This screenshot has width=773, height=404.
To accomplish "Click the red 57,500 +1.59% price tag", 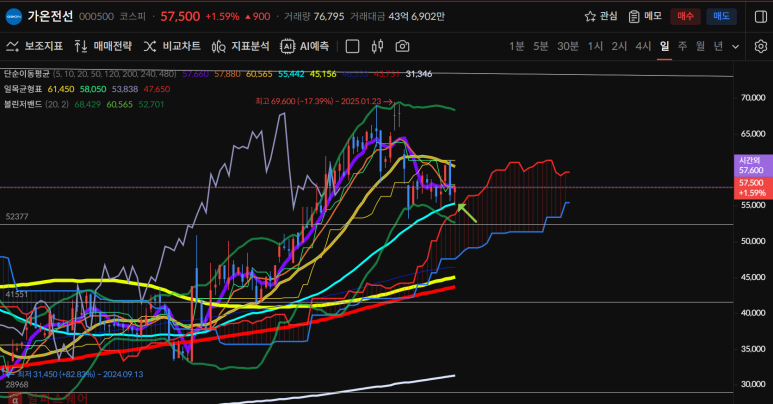I will point(751,188).
